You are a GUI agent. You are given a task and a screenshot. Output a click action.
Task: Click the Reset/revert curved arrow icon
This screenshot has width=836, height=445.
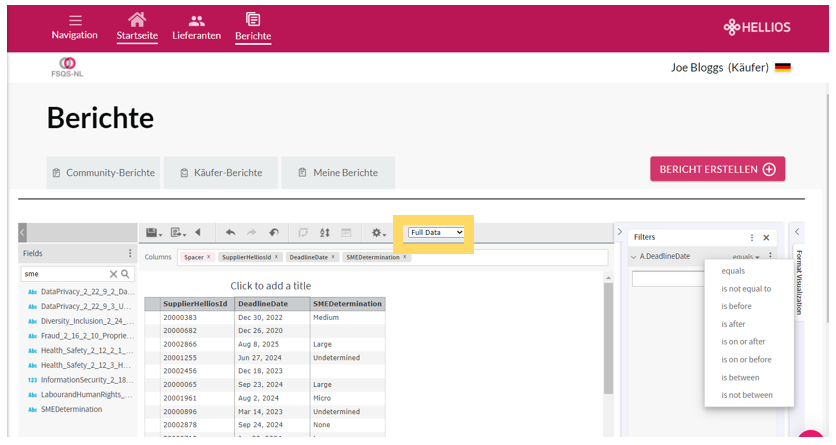click(274, 232)
